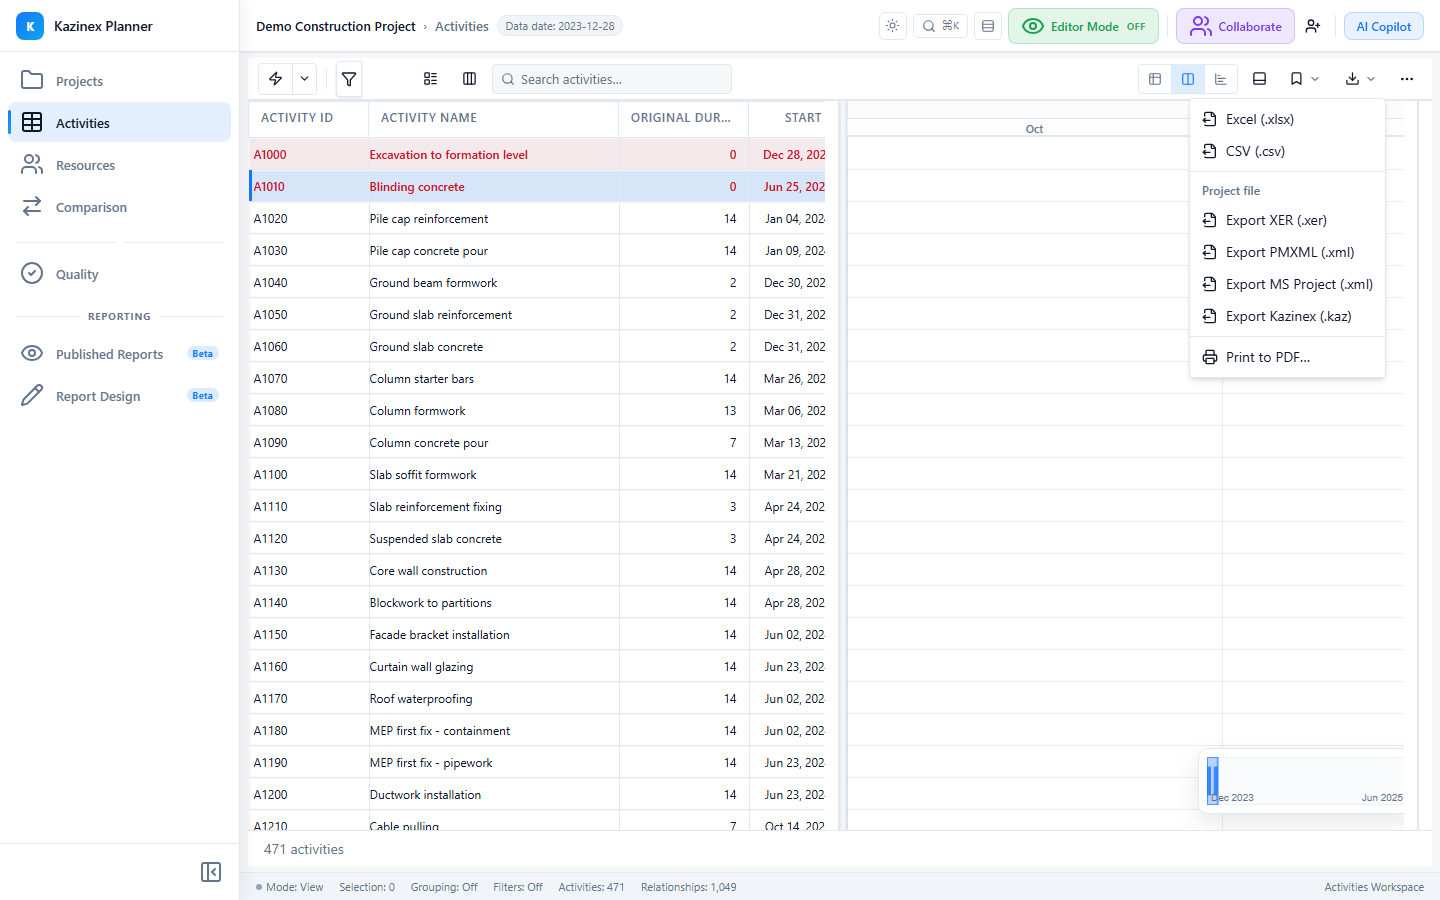The height and width of the screenshot is (900, 1440).
Task: Click Slab soffit formwork name
Action: (x=423, y=475)
